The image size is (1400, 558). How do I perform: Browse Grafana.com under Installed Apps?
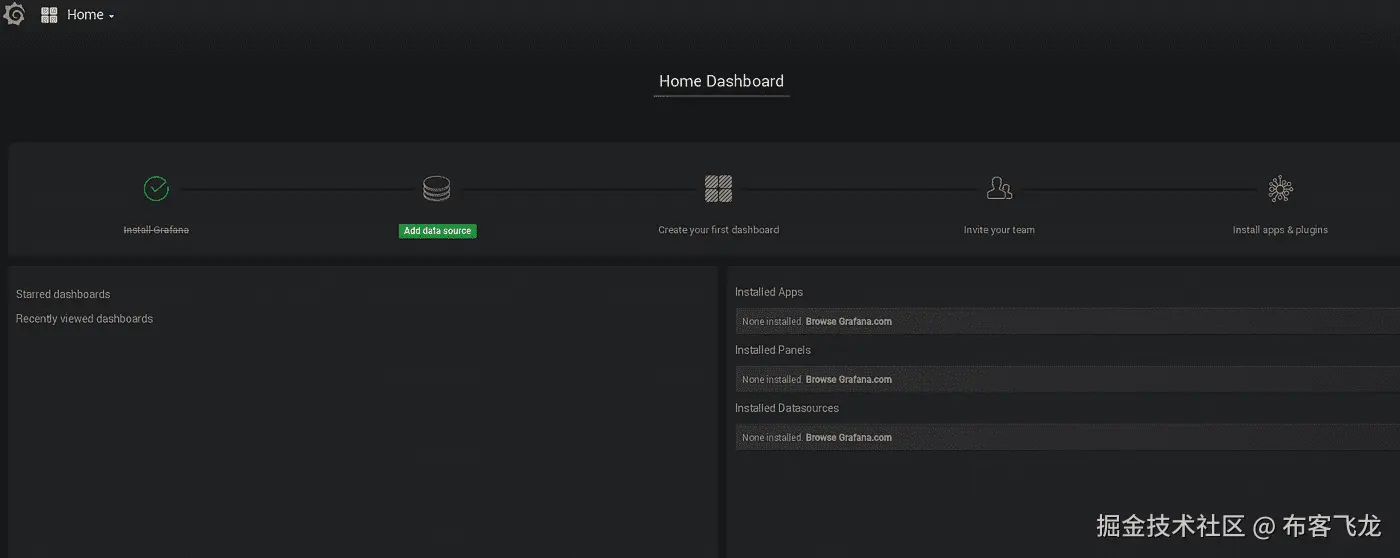pyautogui.click(x=848, y=322)
